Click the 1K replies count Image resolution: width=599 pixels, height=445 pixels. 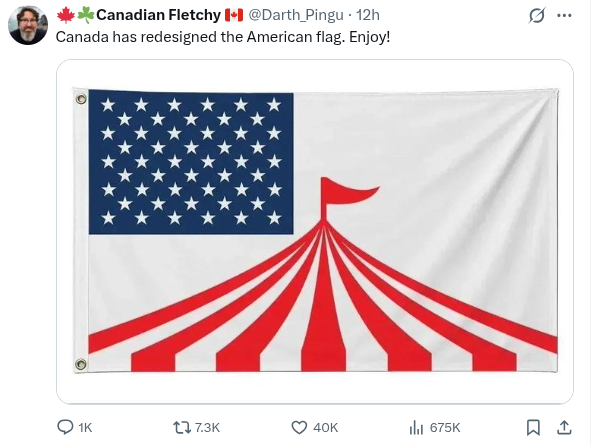[x=86, y=427]
